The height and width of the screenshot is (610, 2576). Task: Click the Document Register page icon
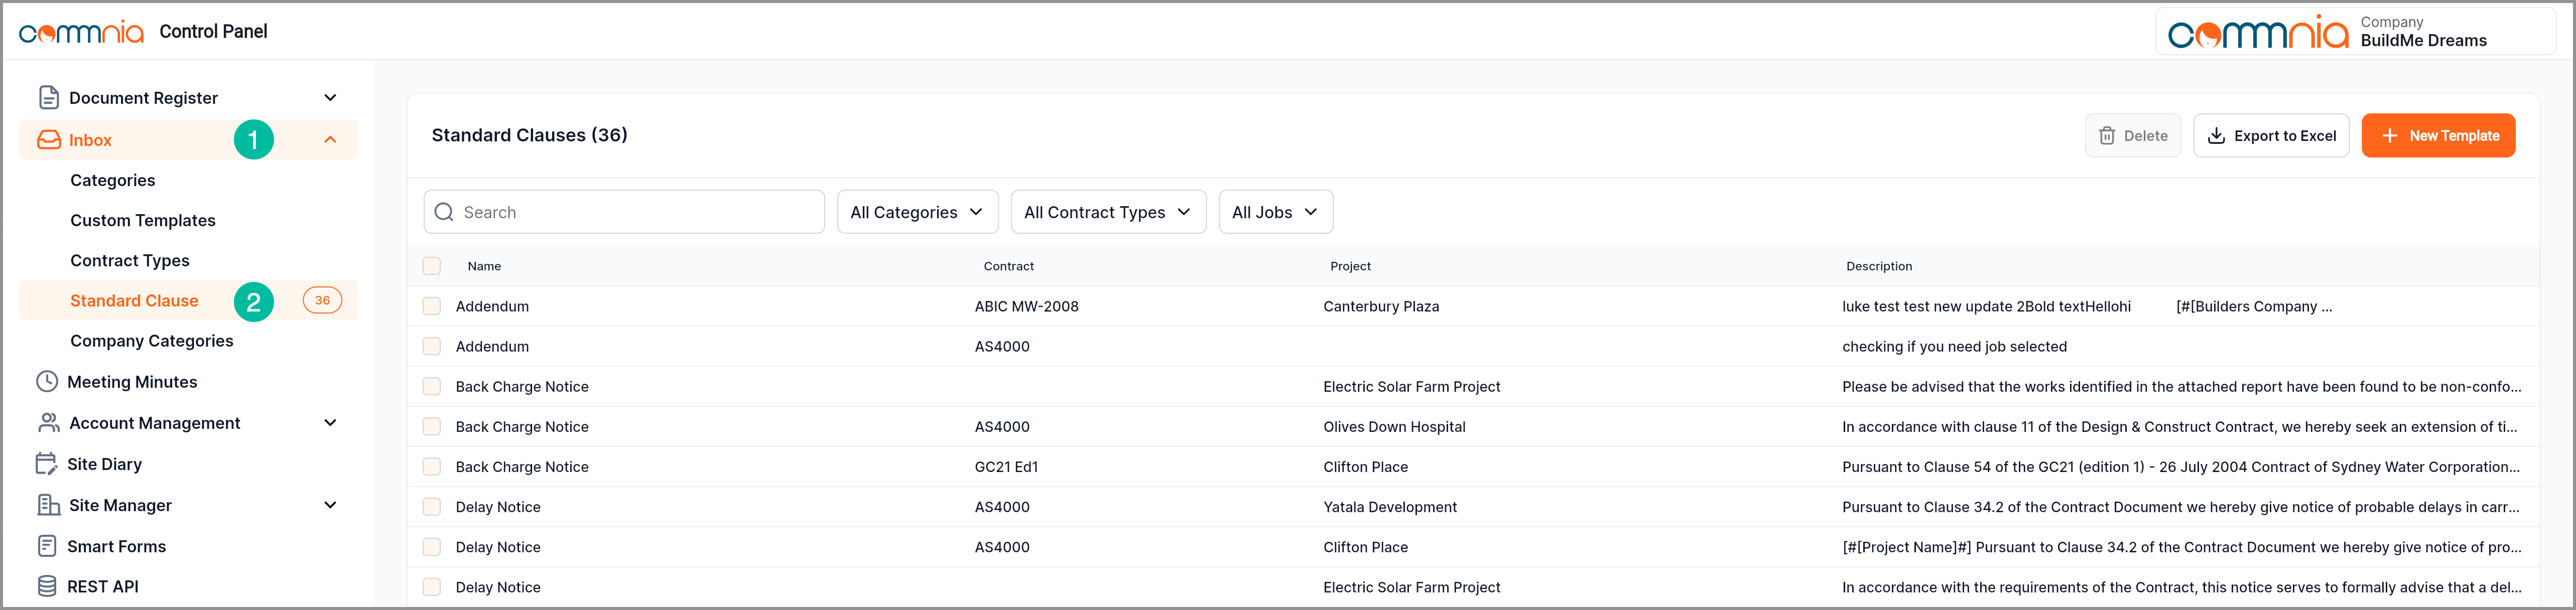[48, 98]
